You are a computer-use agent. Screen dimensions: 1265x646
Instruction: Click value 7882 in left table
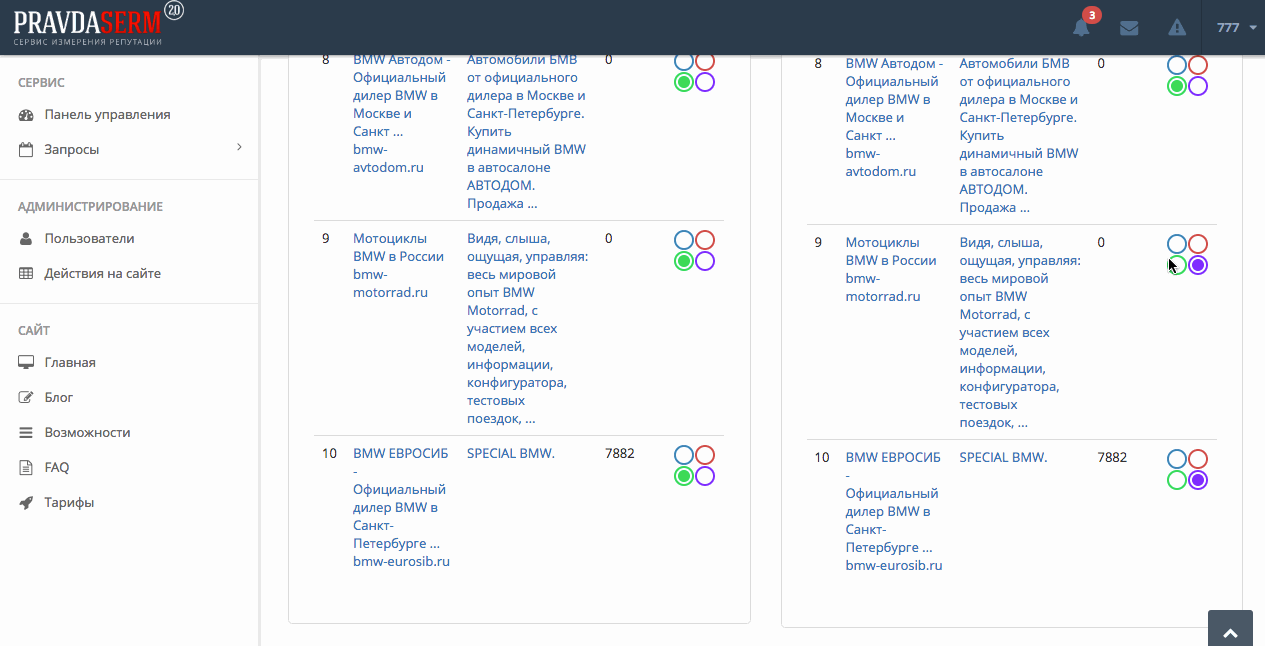pyautogui.click(x=620, y=454)
